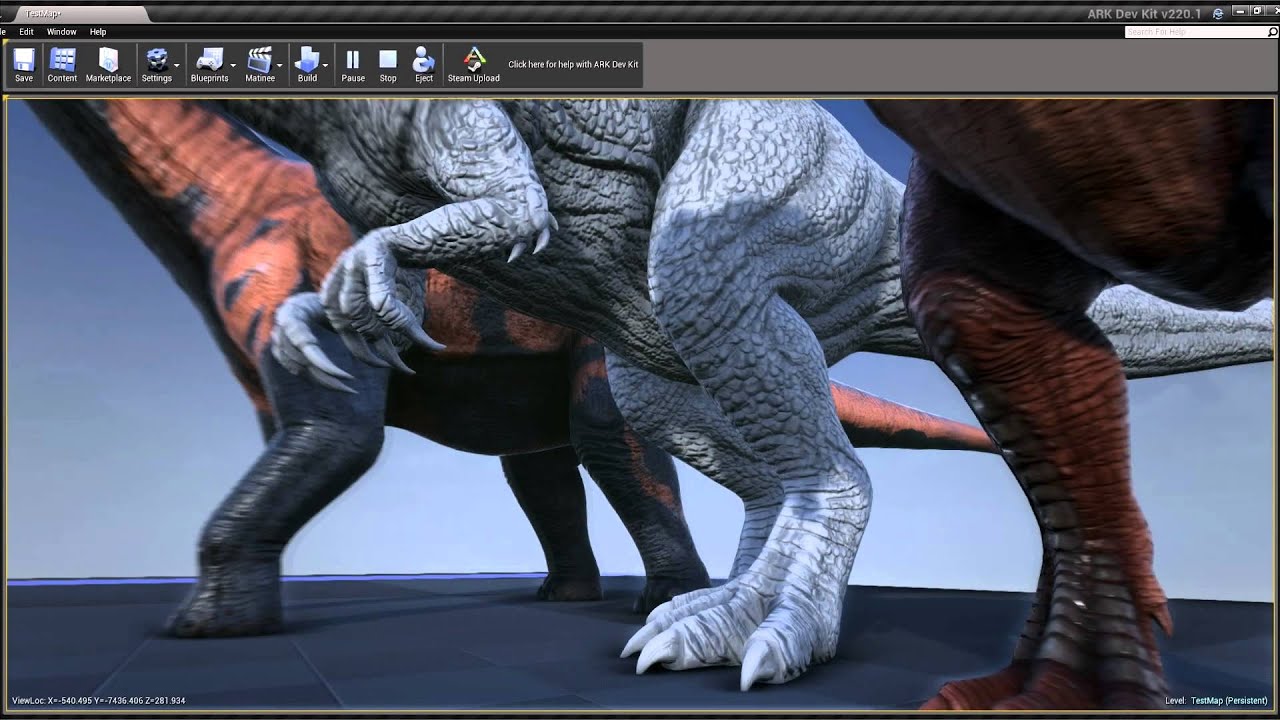Pause the simulation
Viewport: 1280px width, 720px height.
coord(353,64)
